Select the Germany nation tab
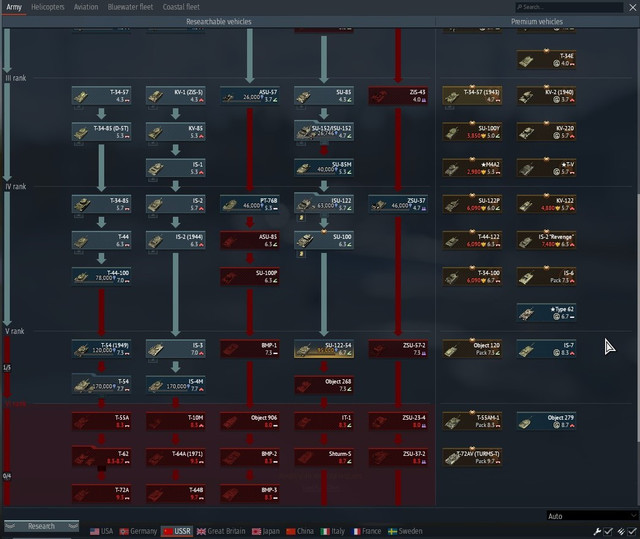This screenshot has height=539, width=640. (x=138, y=531)
